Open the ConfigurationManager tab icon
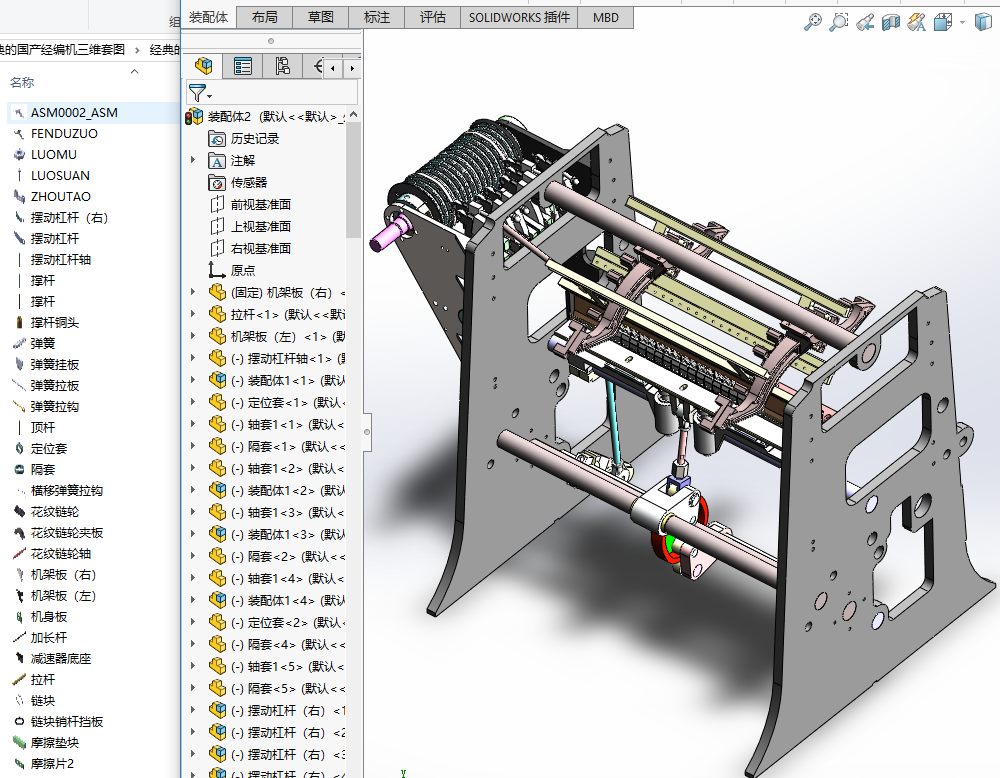 [283, 66]
